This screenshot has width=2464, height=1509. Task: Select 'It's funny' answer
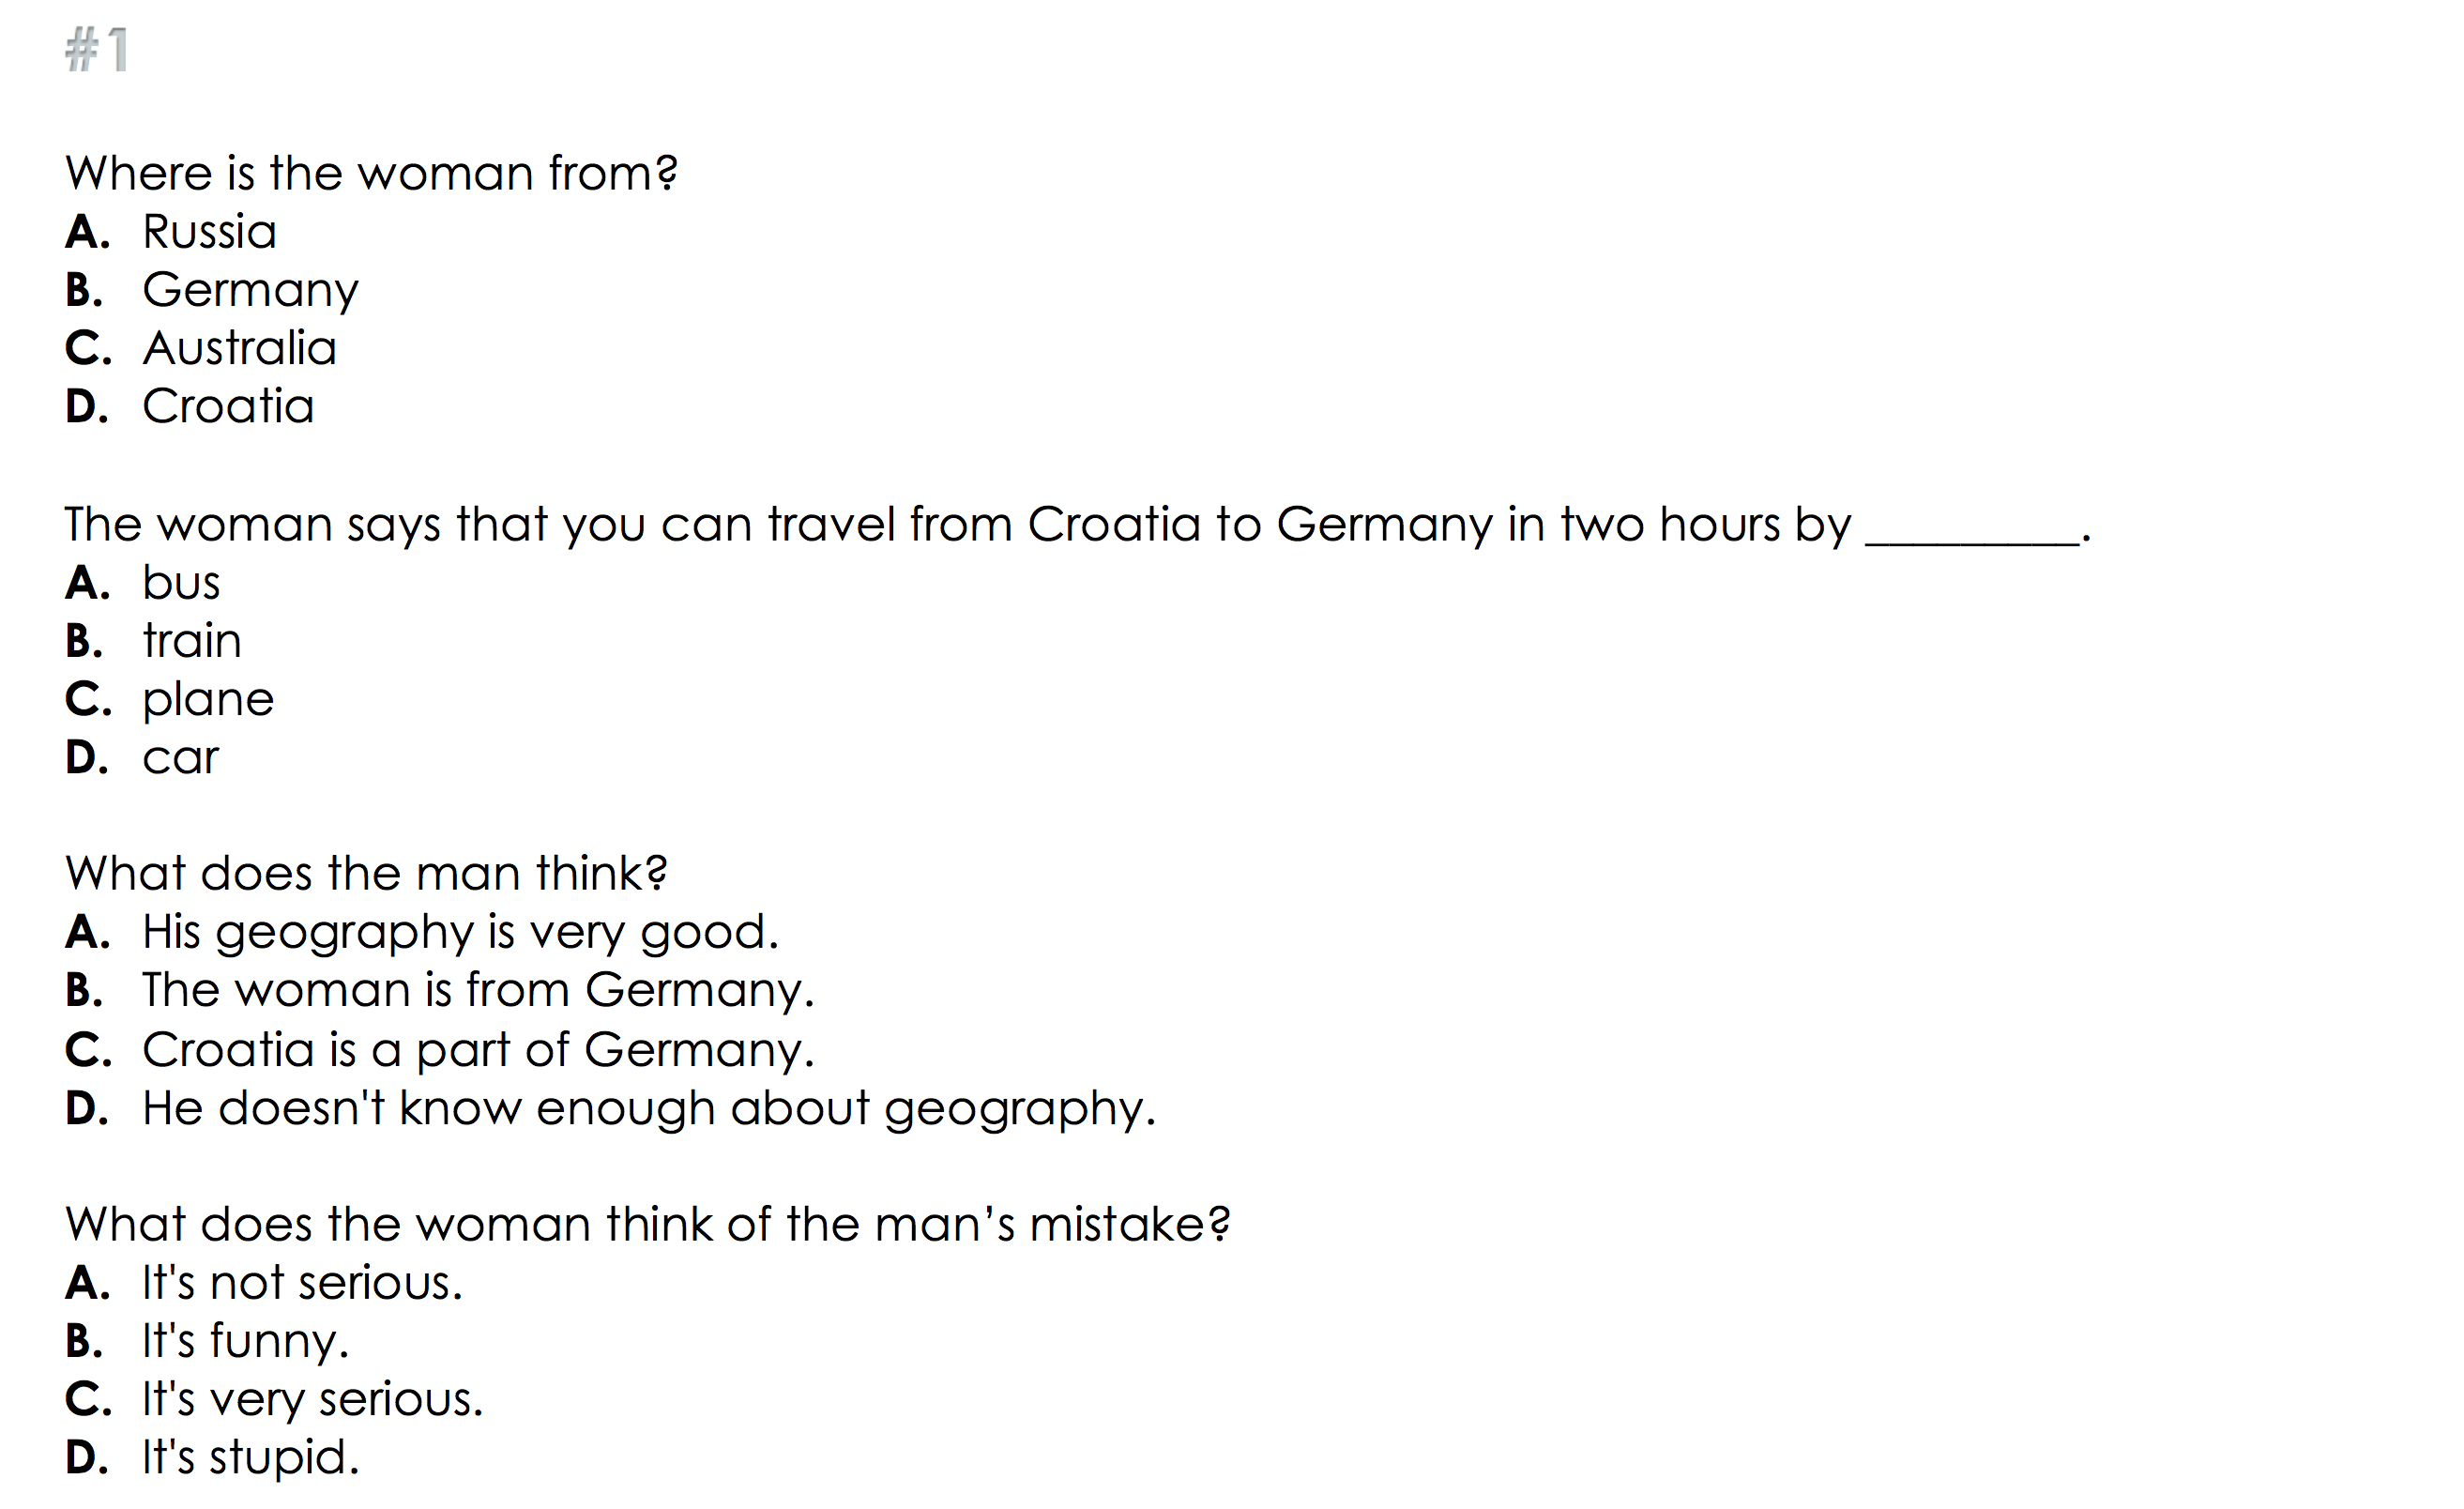pos(245,1342)
